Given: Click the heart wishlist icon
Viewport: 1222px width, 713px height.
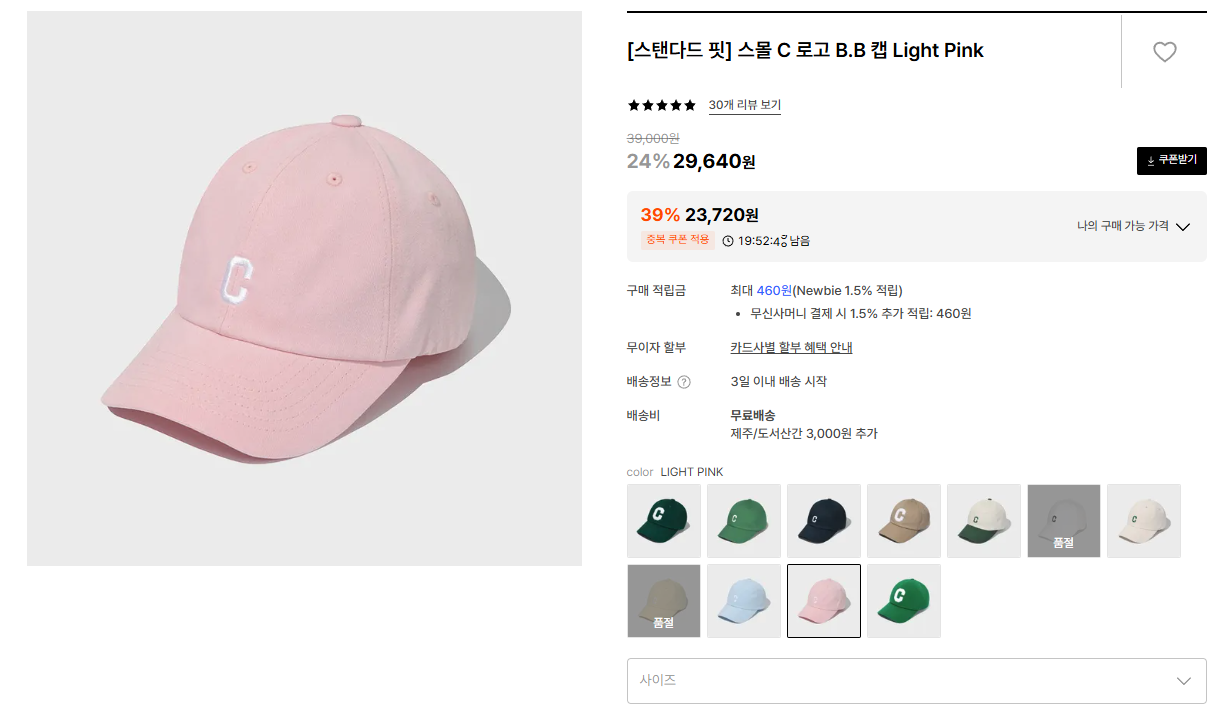Looking at the screenshot, I should point(1164,52).
